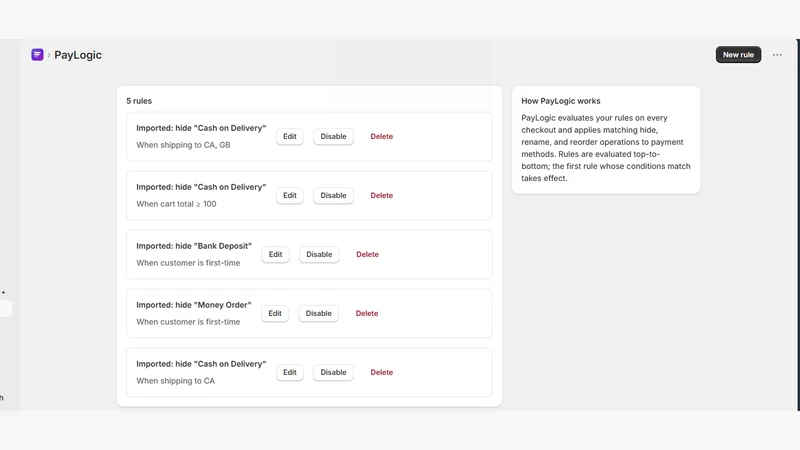
Task: Click the 'How PayLogic works' heading
Action: tap(561, 101)
